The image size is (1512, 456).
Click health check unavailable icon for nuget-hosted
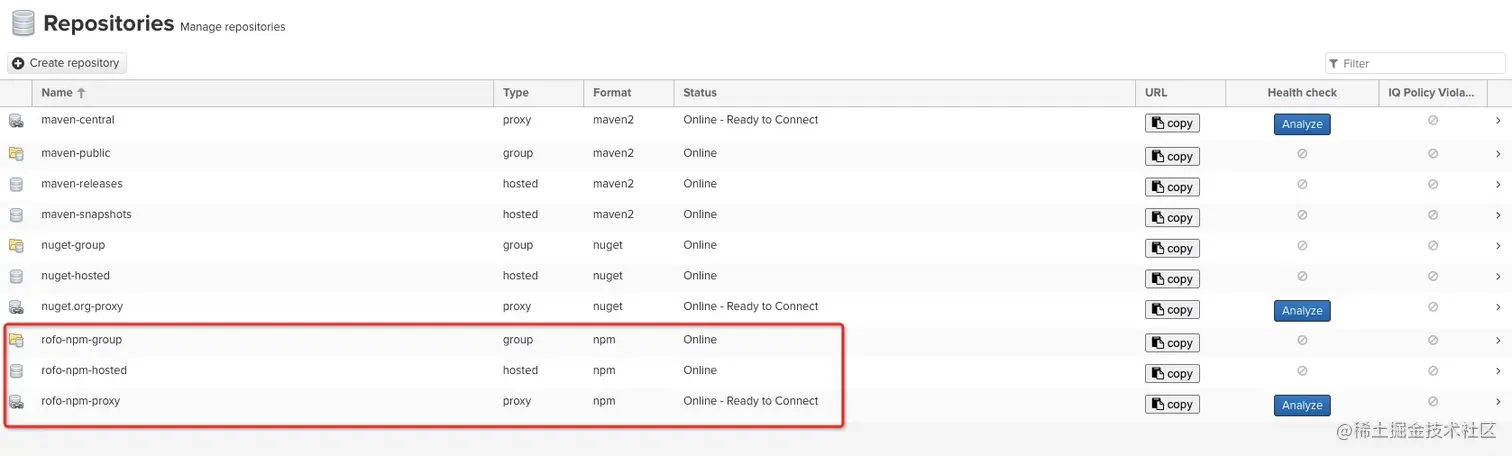click(x=1302, y=276)
